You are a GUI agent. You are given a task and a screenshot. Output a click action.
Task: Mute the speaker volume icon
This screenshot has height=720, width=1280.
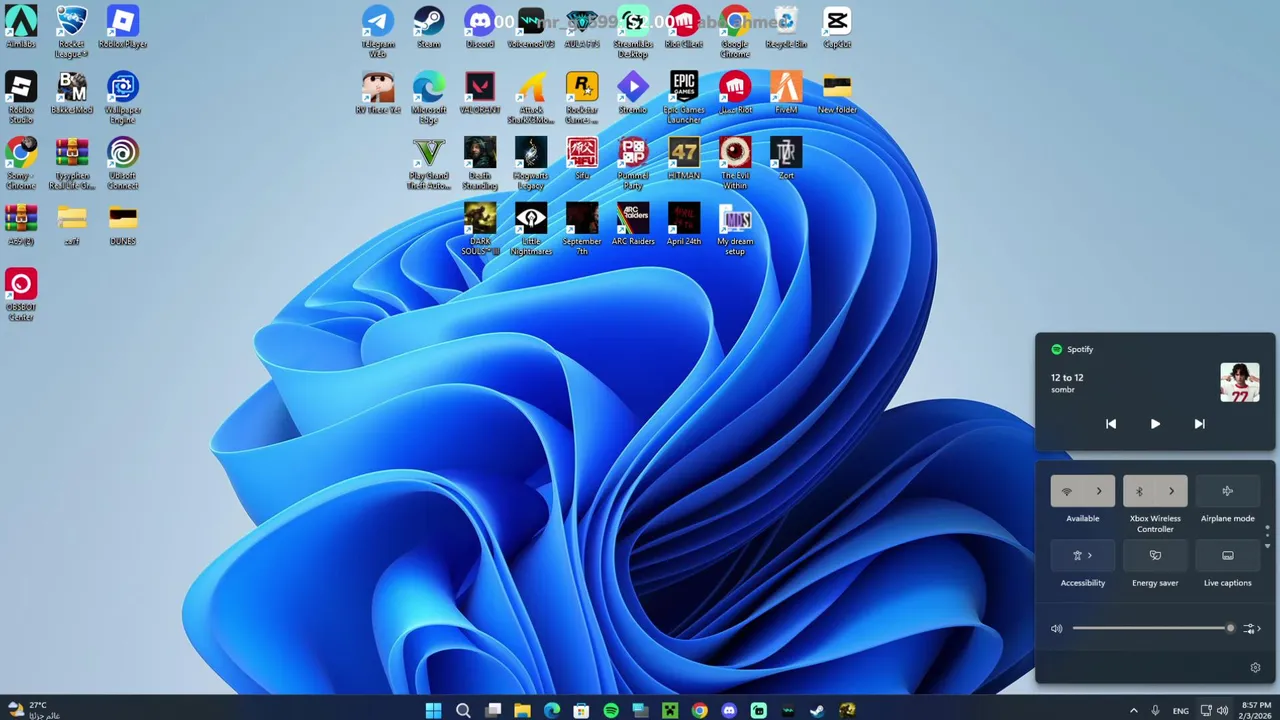[x=1056, y=629]
